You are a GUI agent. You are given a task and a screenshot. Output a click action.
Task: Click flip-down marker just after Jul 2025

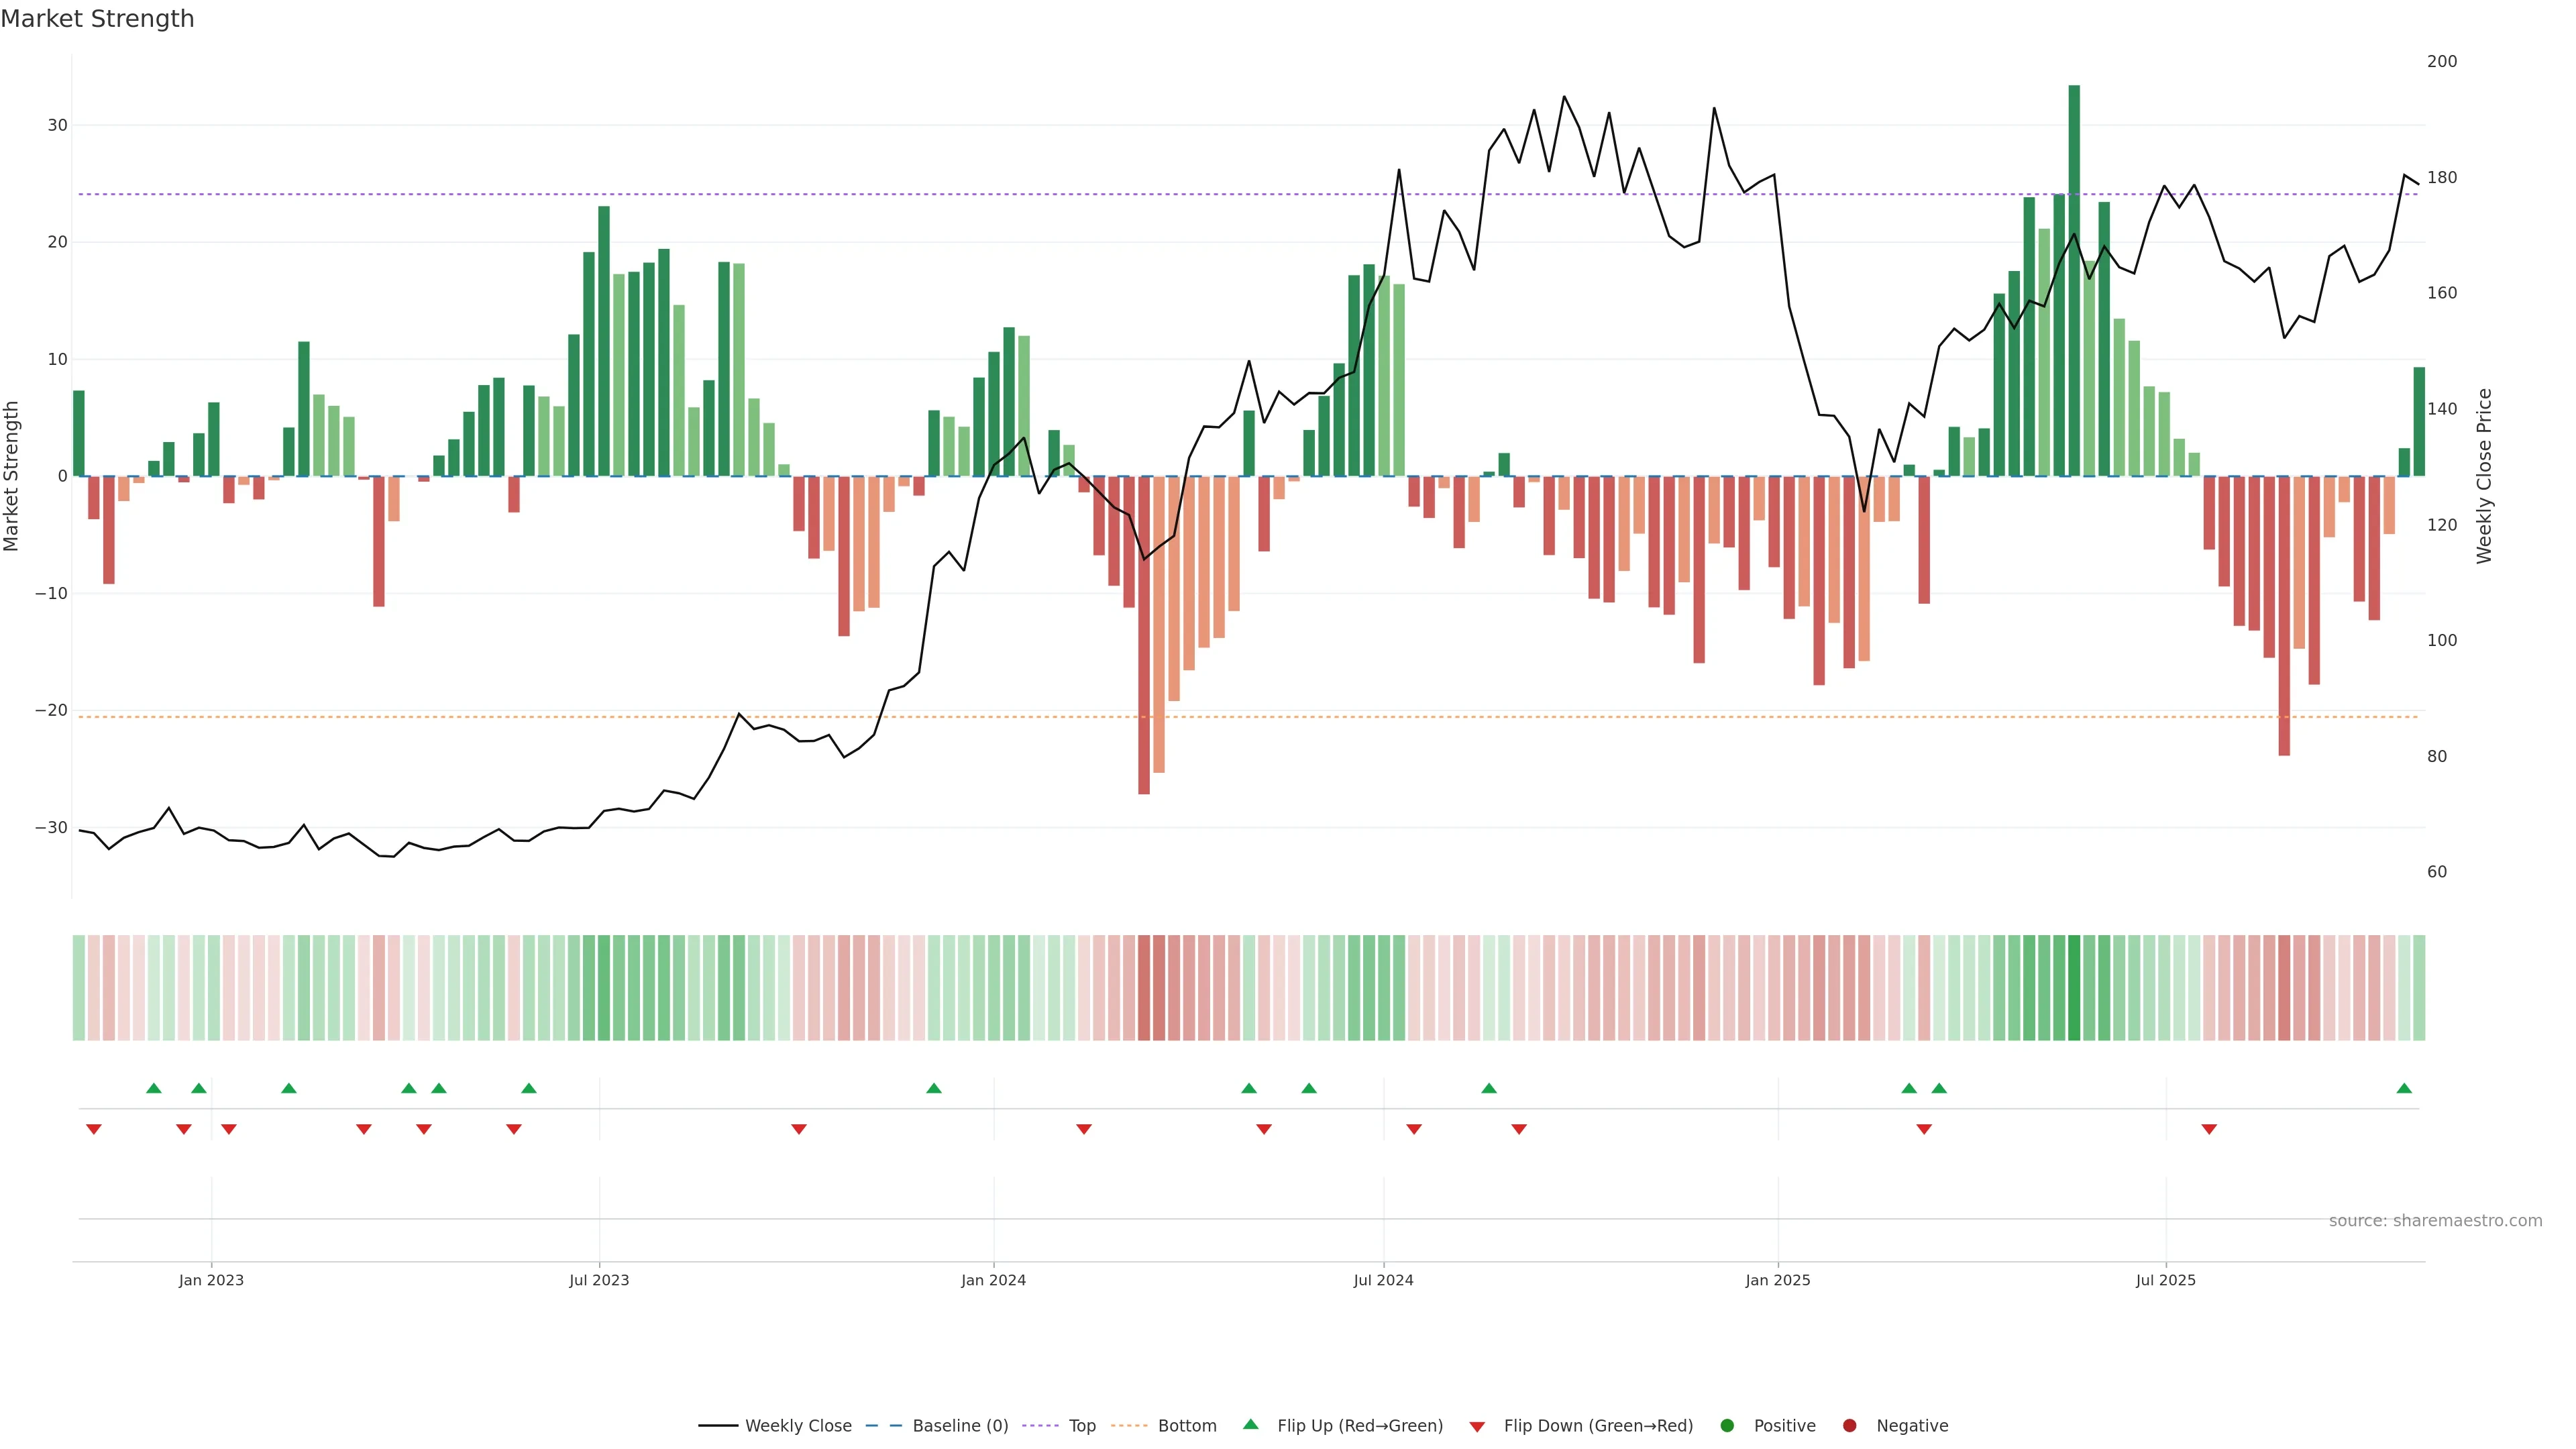[2209, 1129]
